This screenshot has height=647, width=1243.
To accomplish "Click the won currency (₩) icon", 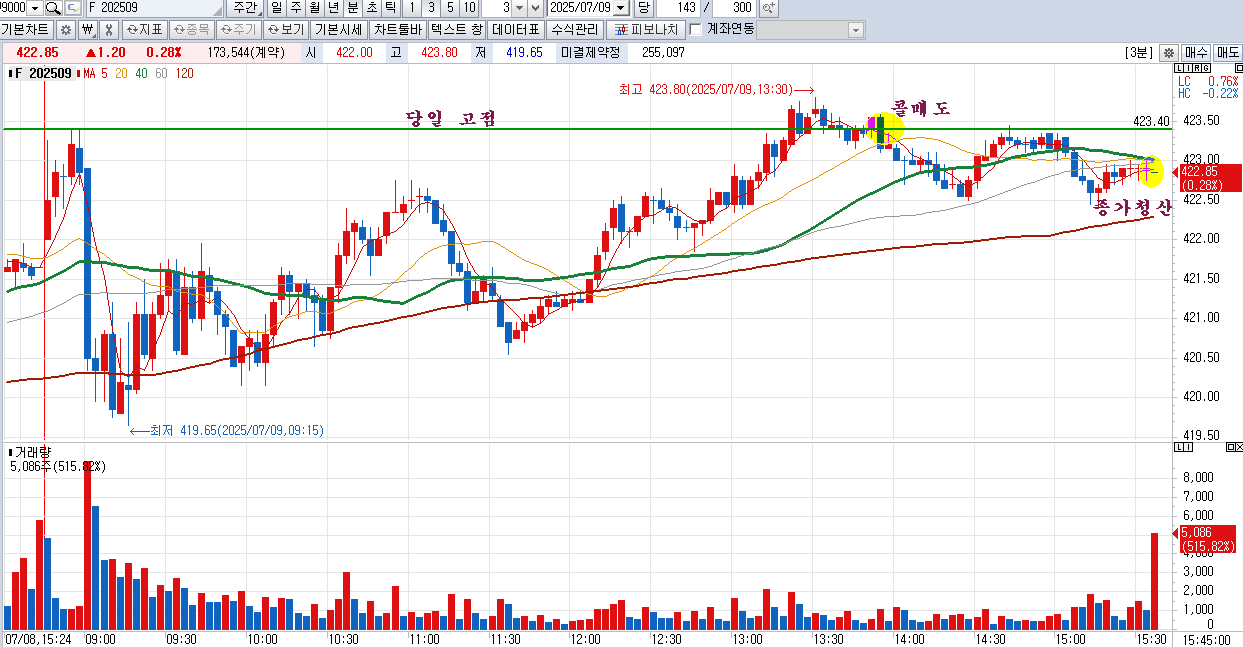I will (87, 30).
